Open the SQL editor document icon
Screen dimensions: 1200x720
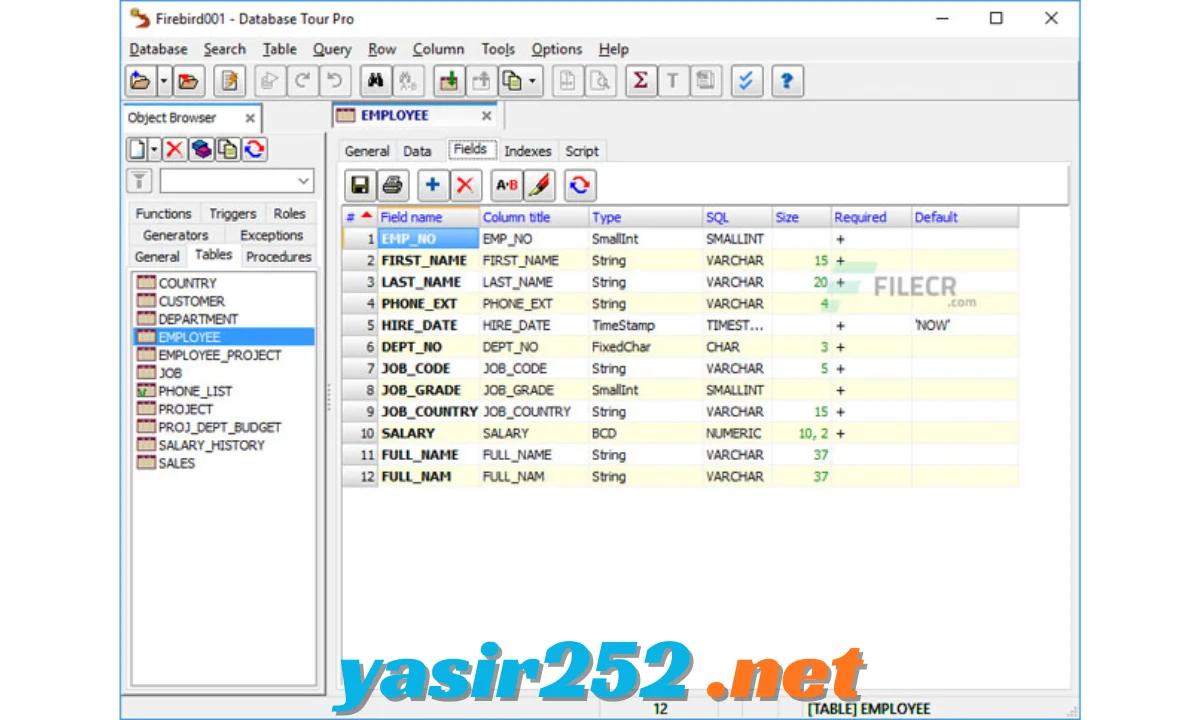click(231, 81)
